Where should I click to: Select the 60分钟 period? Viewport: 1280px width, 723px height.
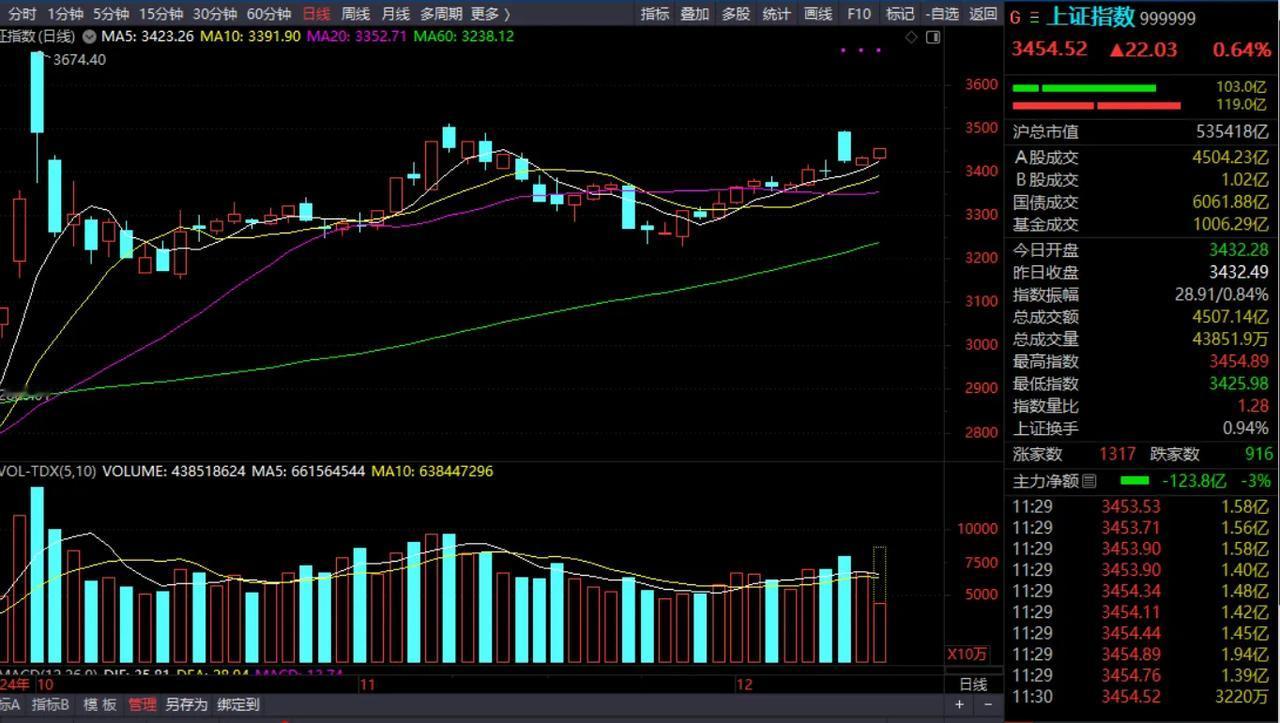pos(269,14)
